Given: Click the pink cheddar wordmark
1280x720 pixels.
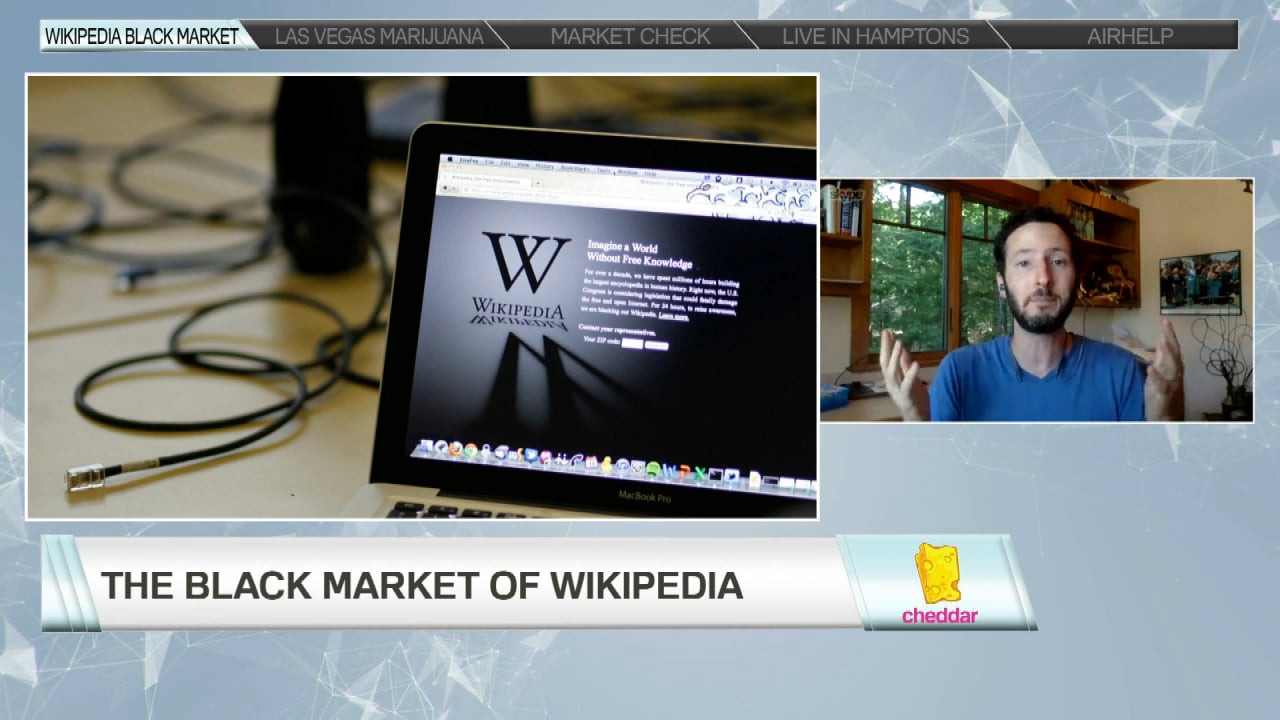Looking at the screenshot, I should [939, 616].
